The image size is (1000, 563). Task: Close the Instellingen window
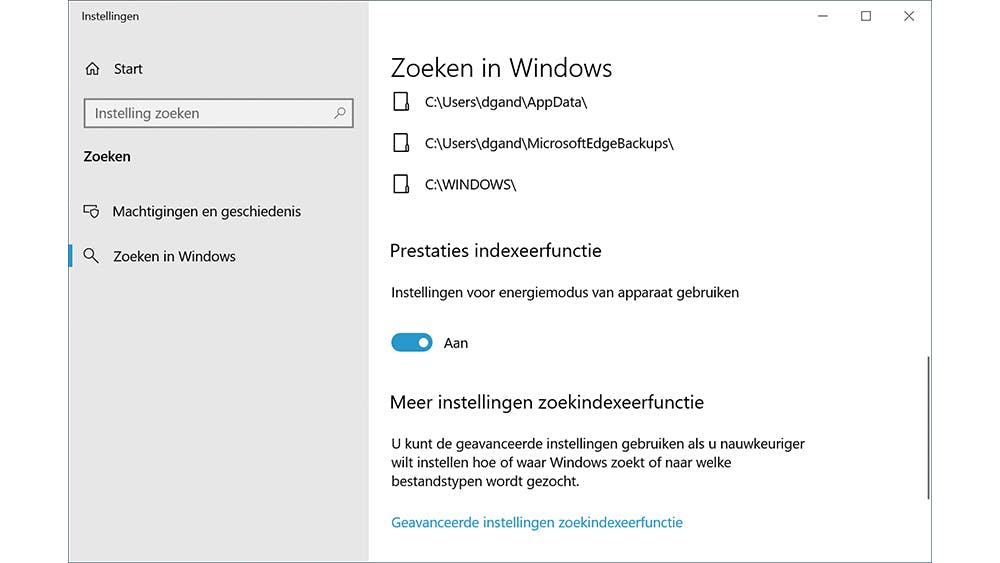(909, 16)
